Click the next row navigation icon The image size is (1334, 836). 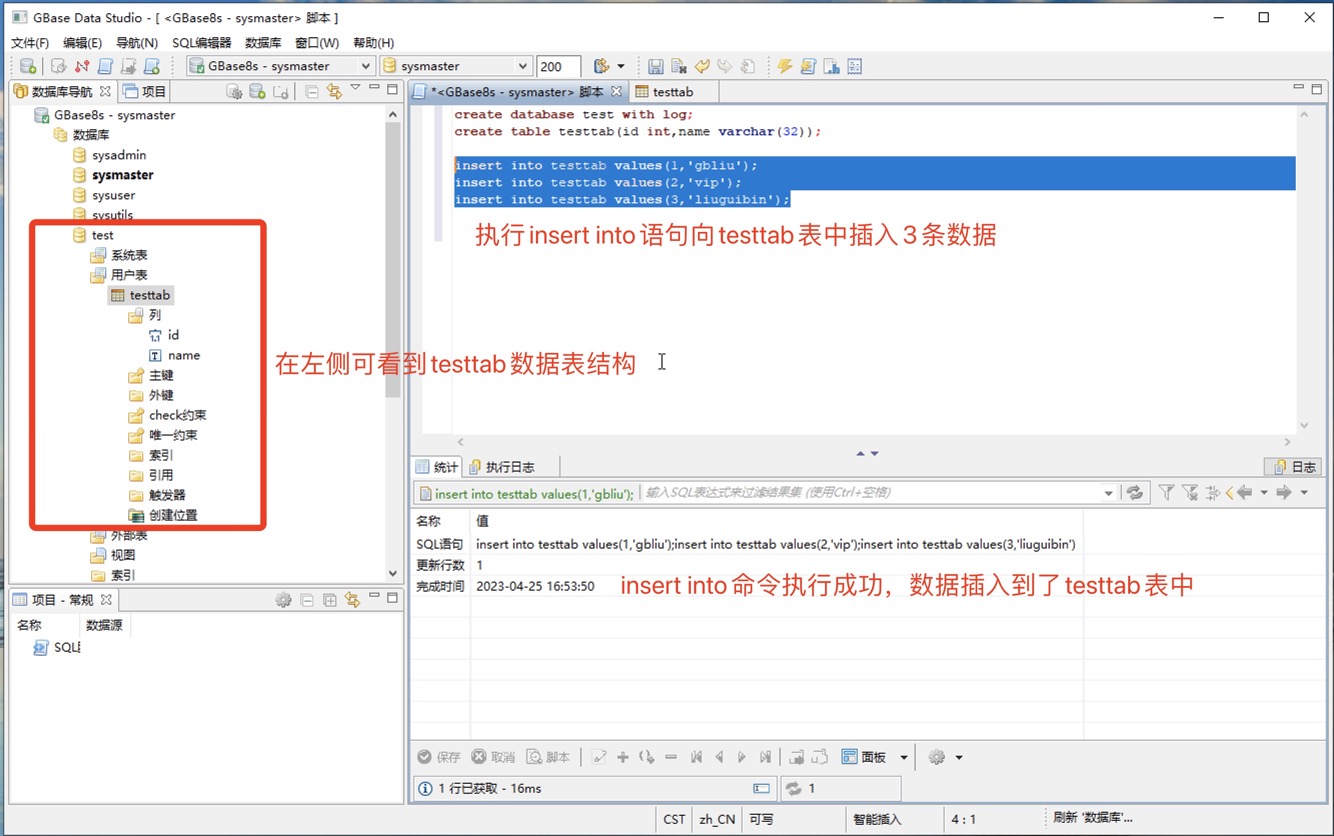point(742,757)
